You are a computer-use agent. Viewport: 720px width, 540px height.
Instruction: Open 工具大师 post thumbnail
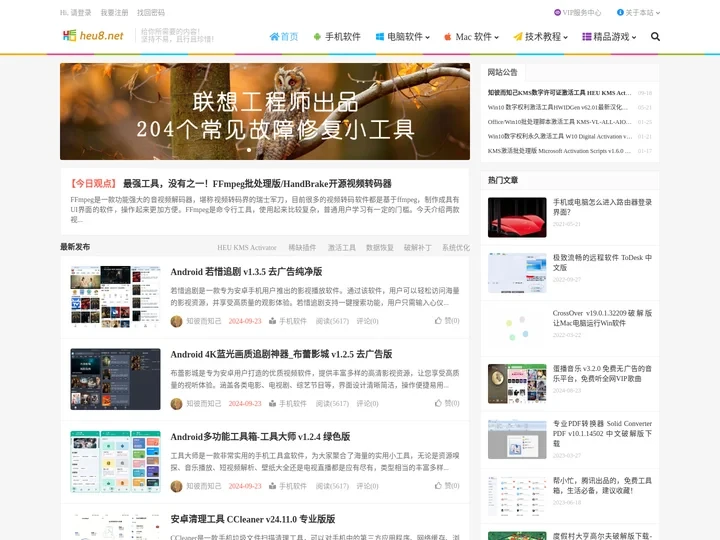[x=115, y=461]
